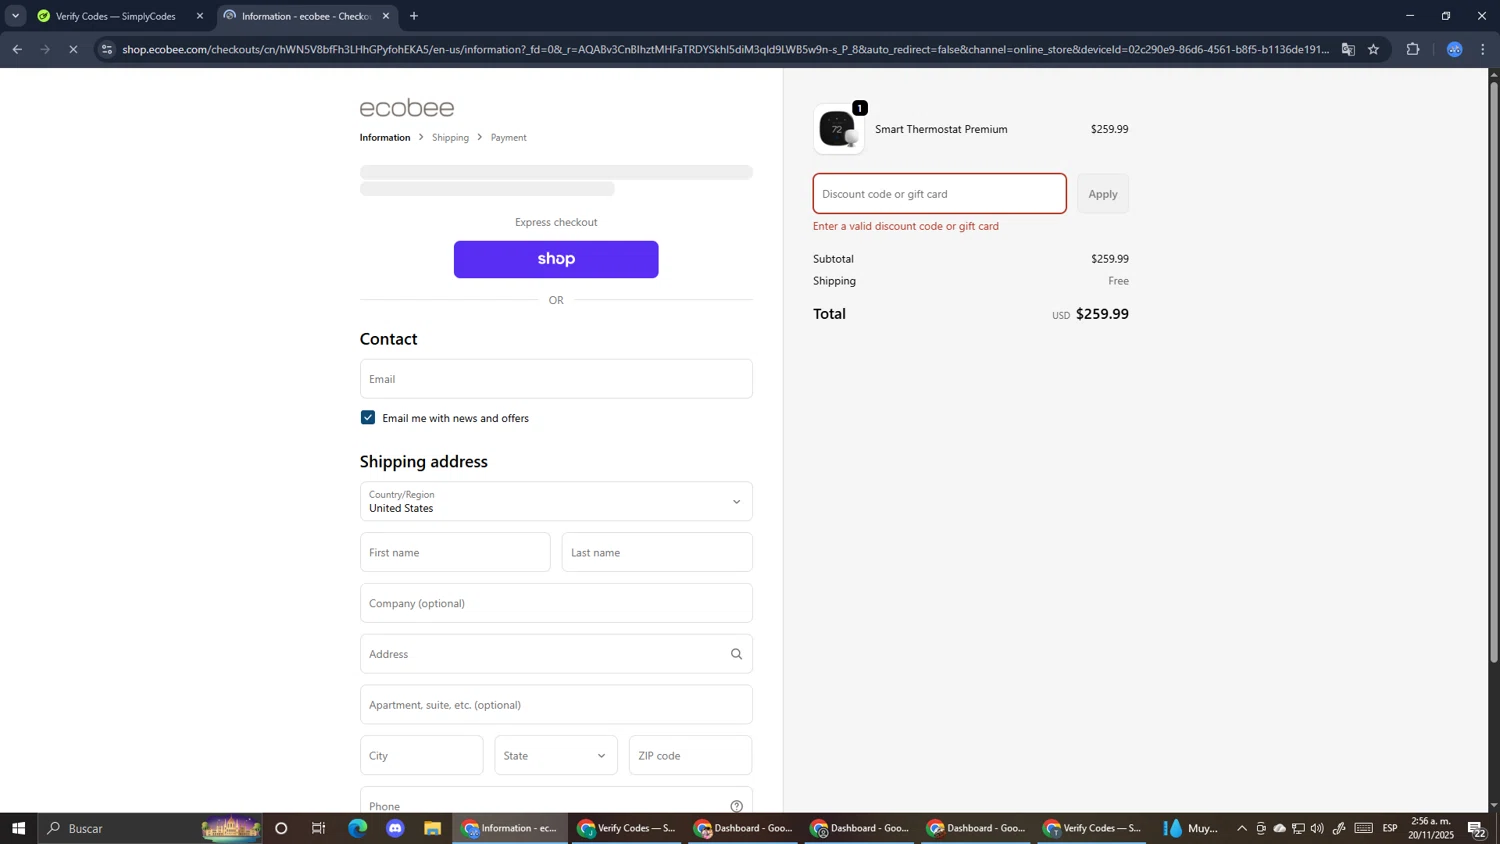1500x844 pixels.
Task: Click the Phone field help icon
Action: (x=736, y=806)
